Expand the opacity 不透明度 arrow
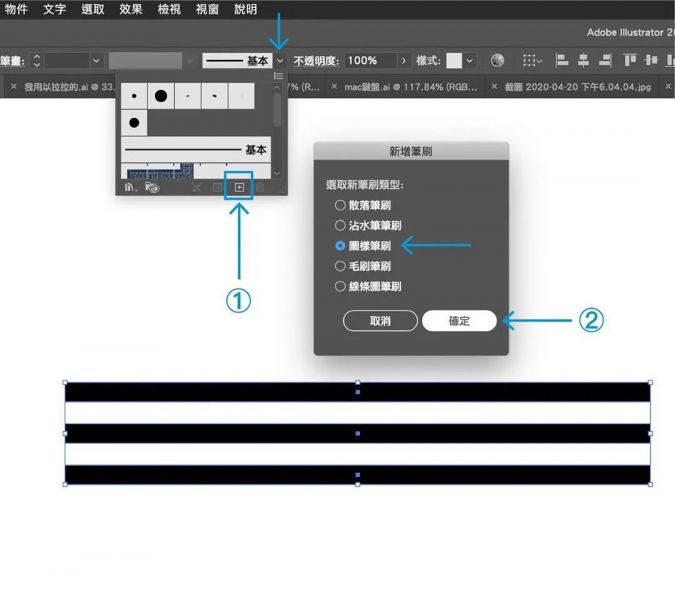This screenshot has width=675, height=600. coord(404,61)
